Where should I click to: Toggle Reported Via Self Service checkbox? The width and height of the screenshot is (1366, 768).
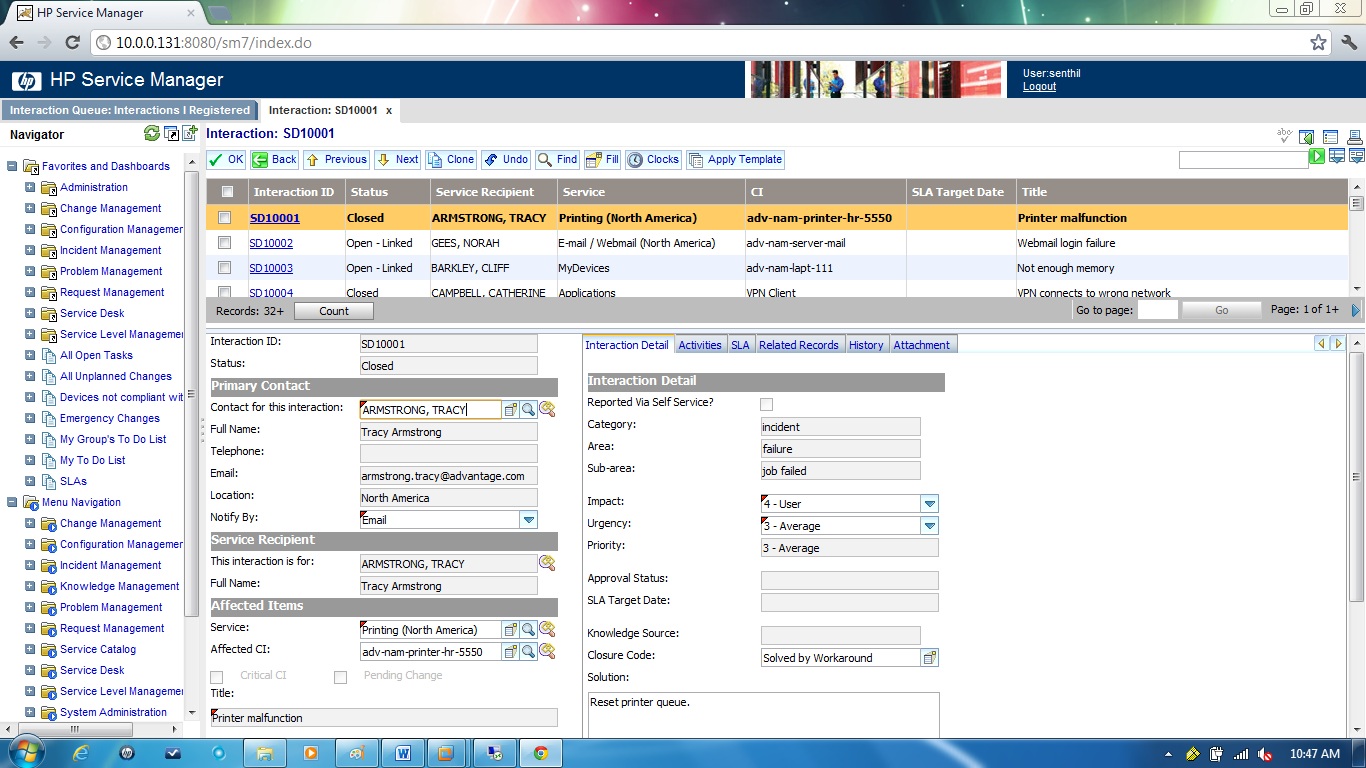point(766,404)
